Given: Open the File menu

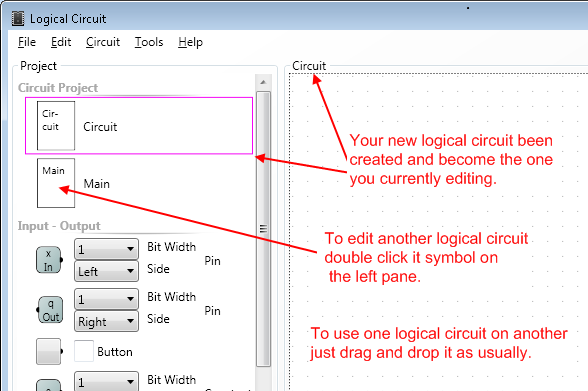Looking at the screenshot, I should point(27,42).
